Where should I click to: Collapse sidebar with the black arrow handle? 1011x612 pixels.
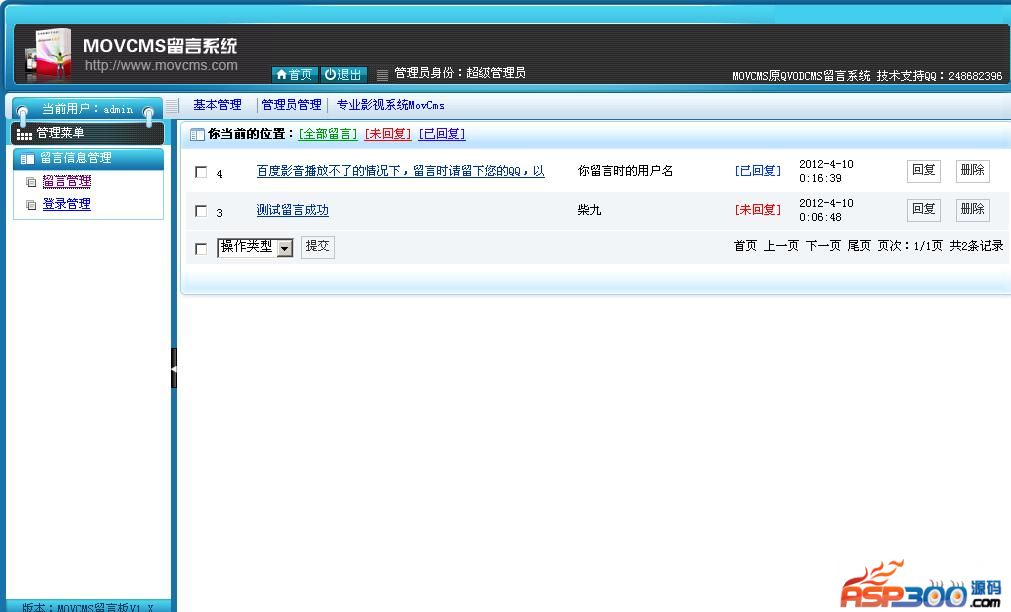point(173,368)
